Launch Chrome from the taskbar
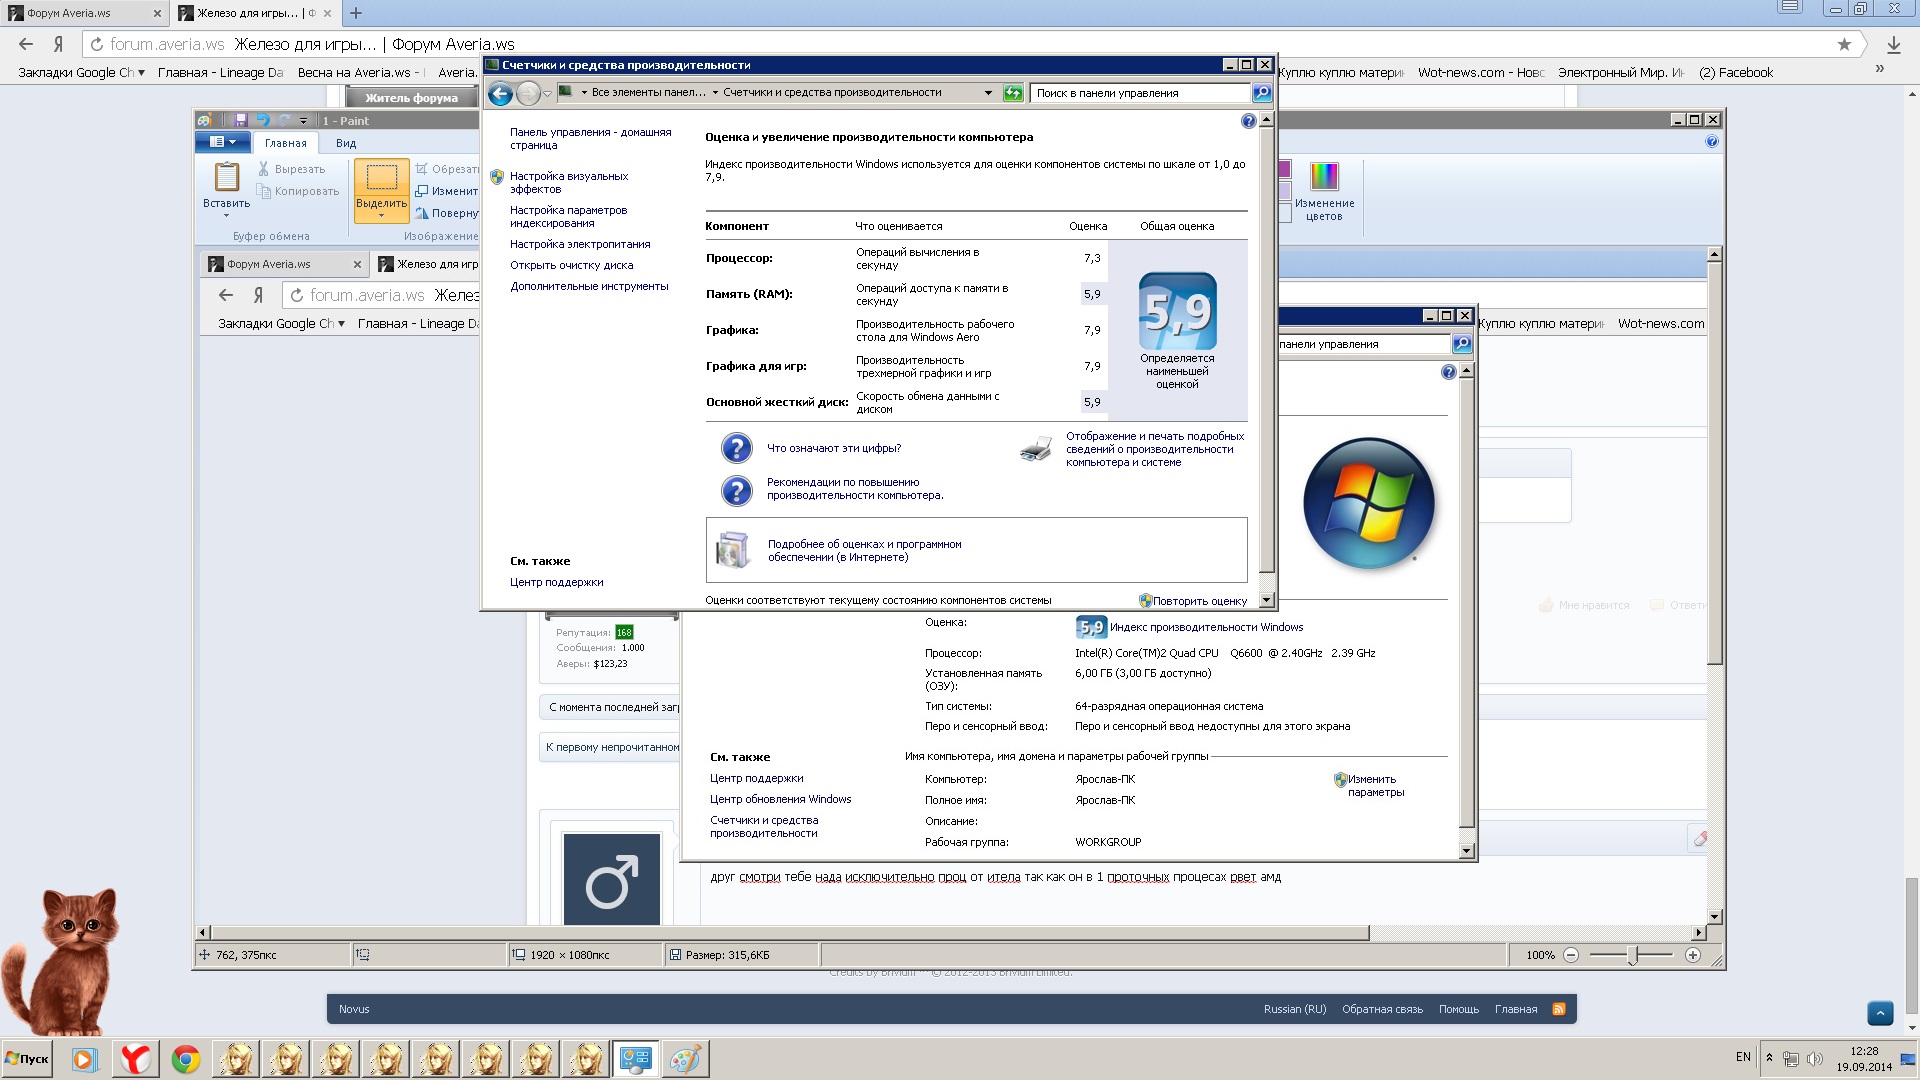 pos(185,1059)
